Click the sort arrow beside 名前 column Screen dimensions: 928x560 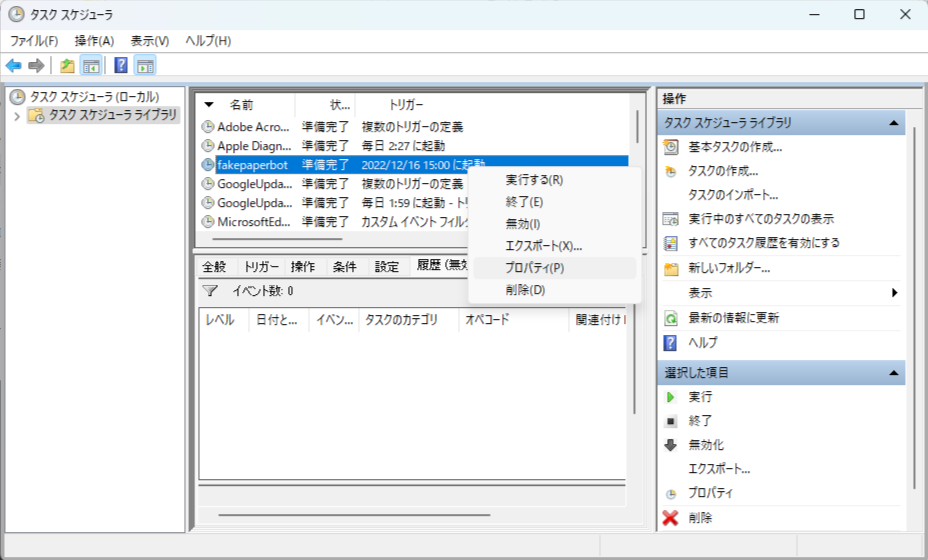tap(209, 105)
